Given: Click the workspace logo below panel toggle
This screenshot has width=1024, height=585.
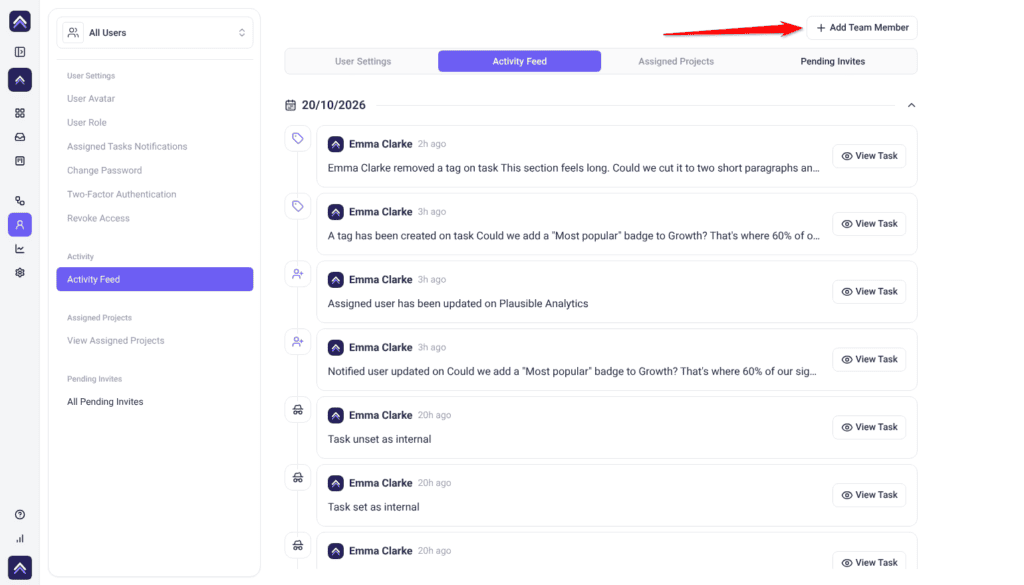Looking at the screenshot, I should pyautogui.click(x=20, y=80).
